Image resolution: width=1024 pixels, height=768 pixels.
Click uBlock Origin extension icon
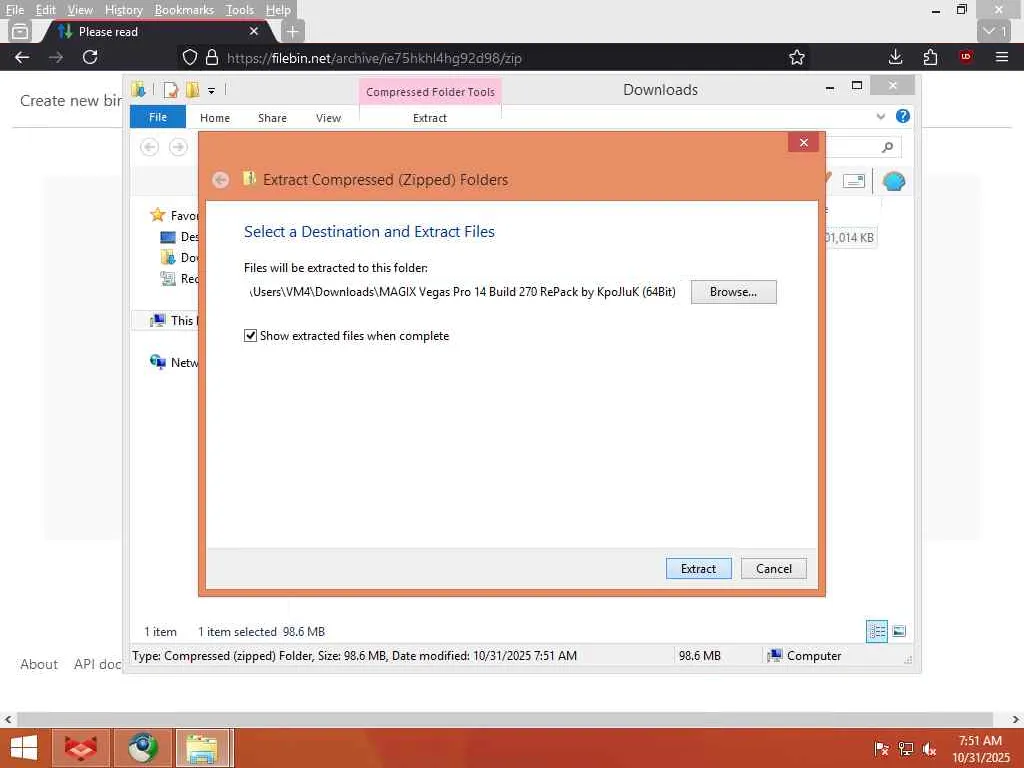click(x=966, y=57)
